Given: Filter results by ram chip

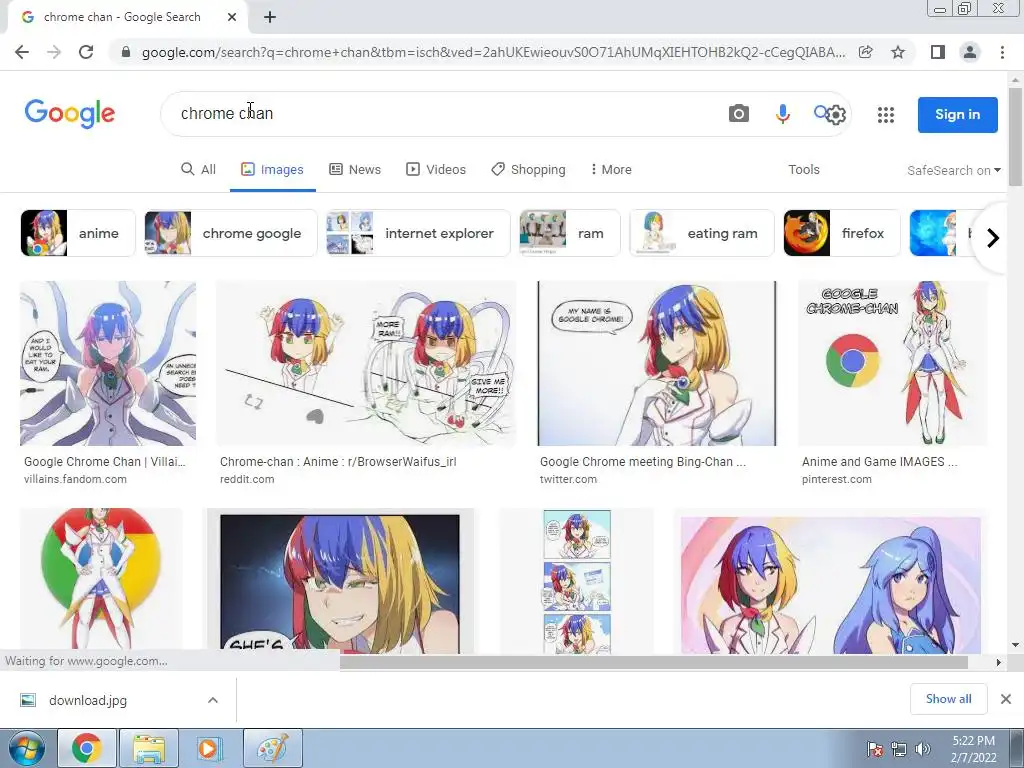Looking at the screenshot, I should (x=569, y=233).
